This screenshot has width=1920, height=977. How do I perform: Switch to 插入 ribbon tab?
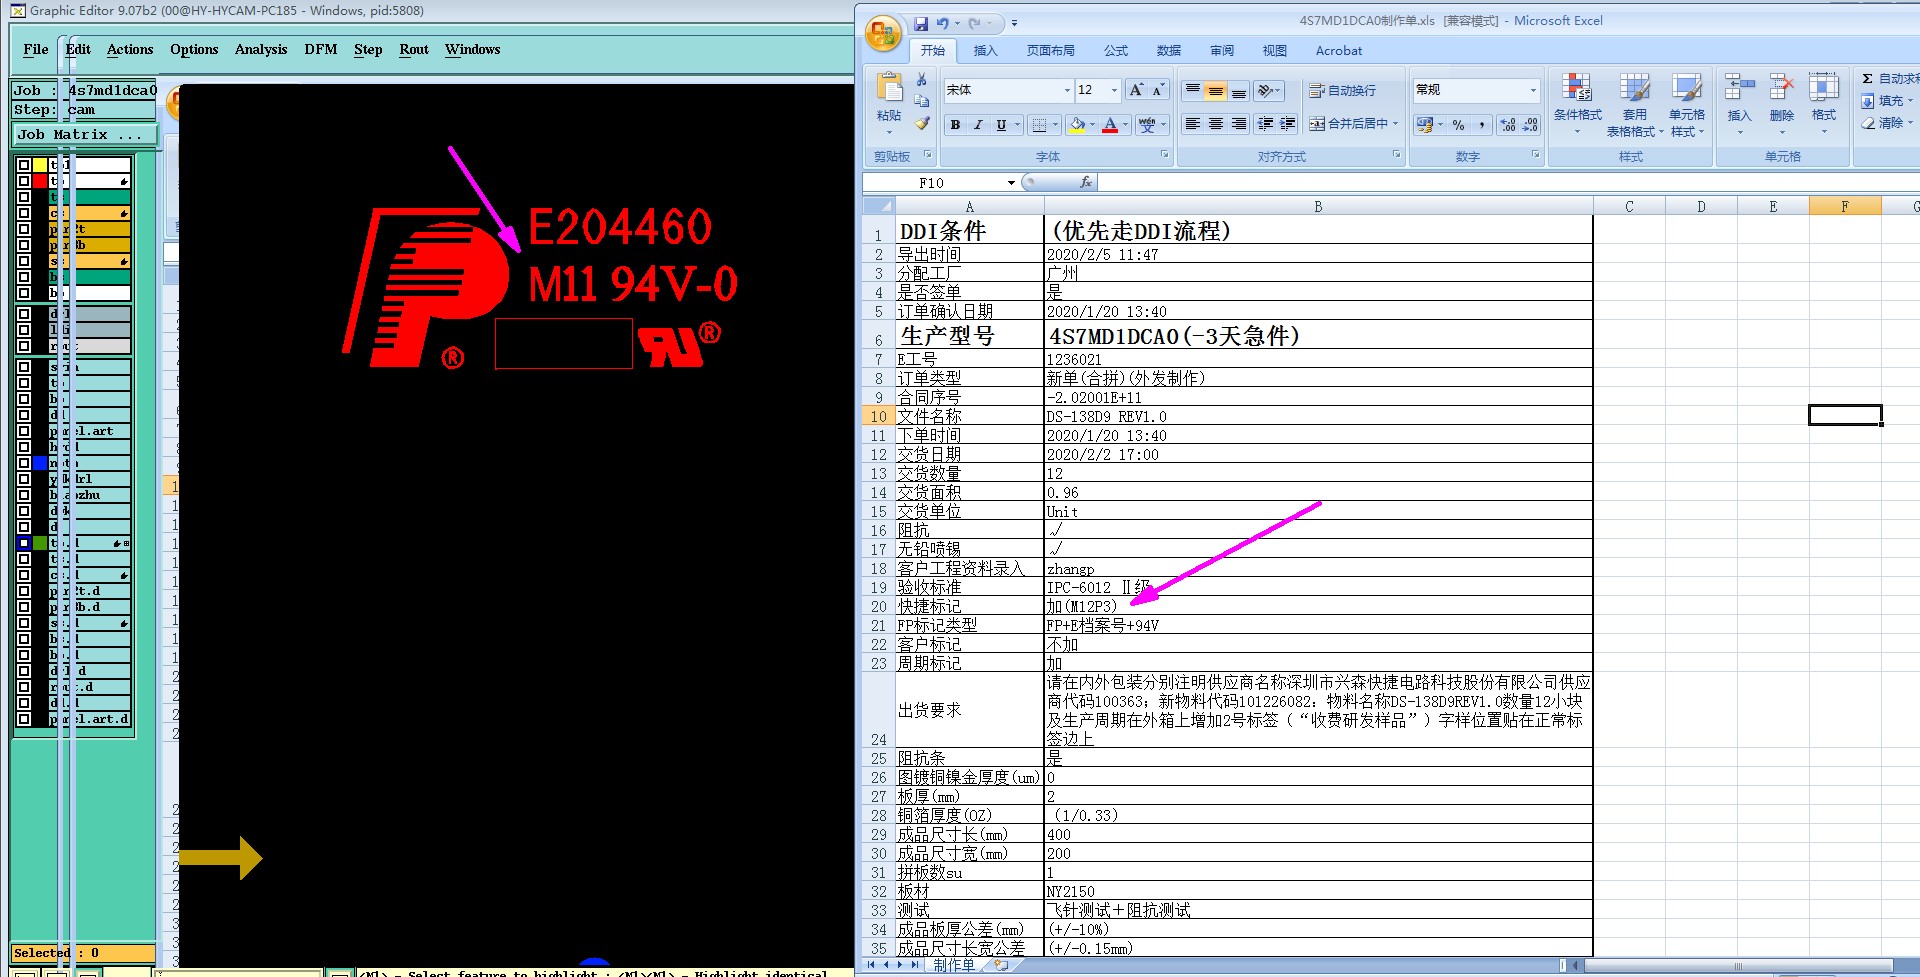point(985,51)
